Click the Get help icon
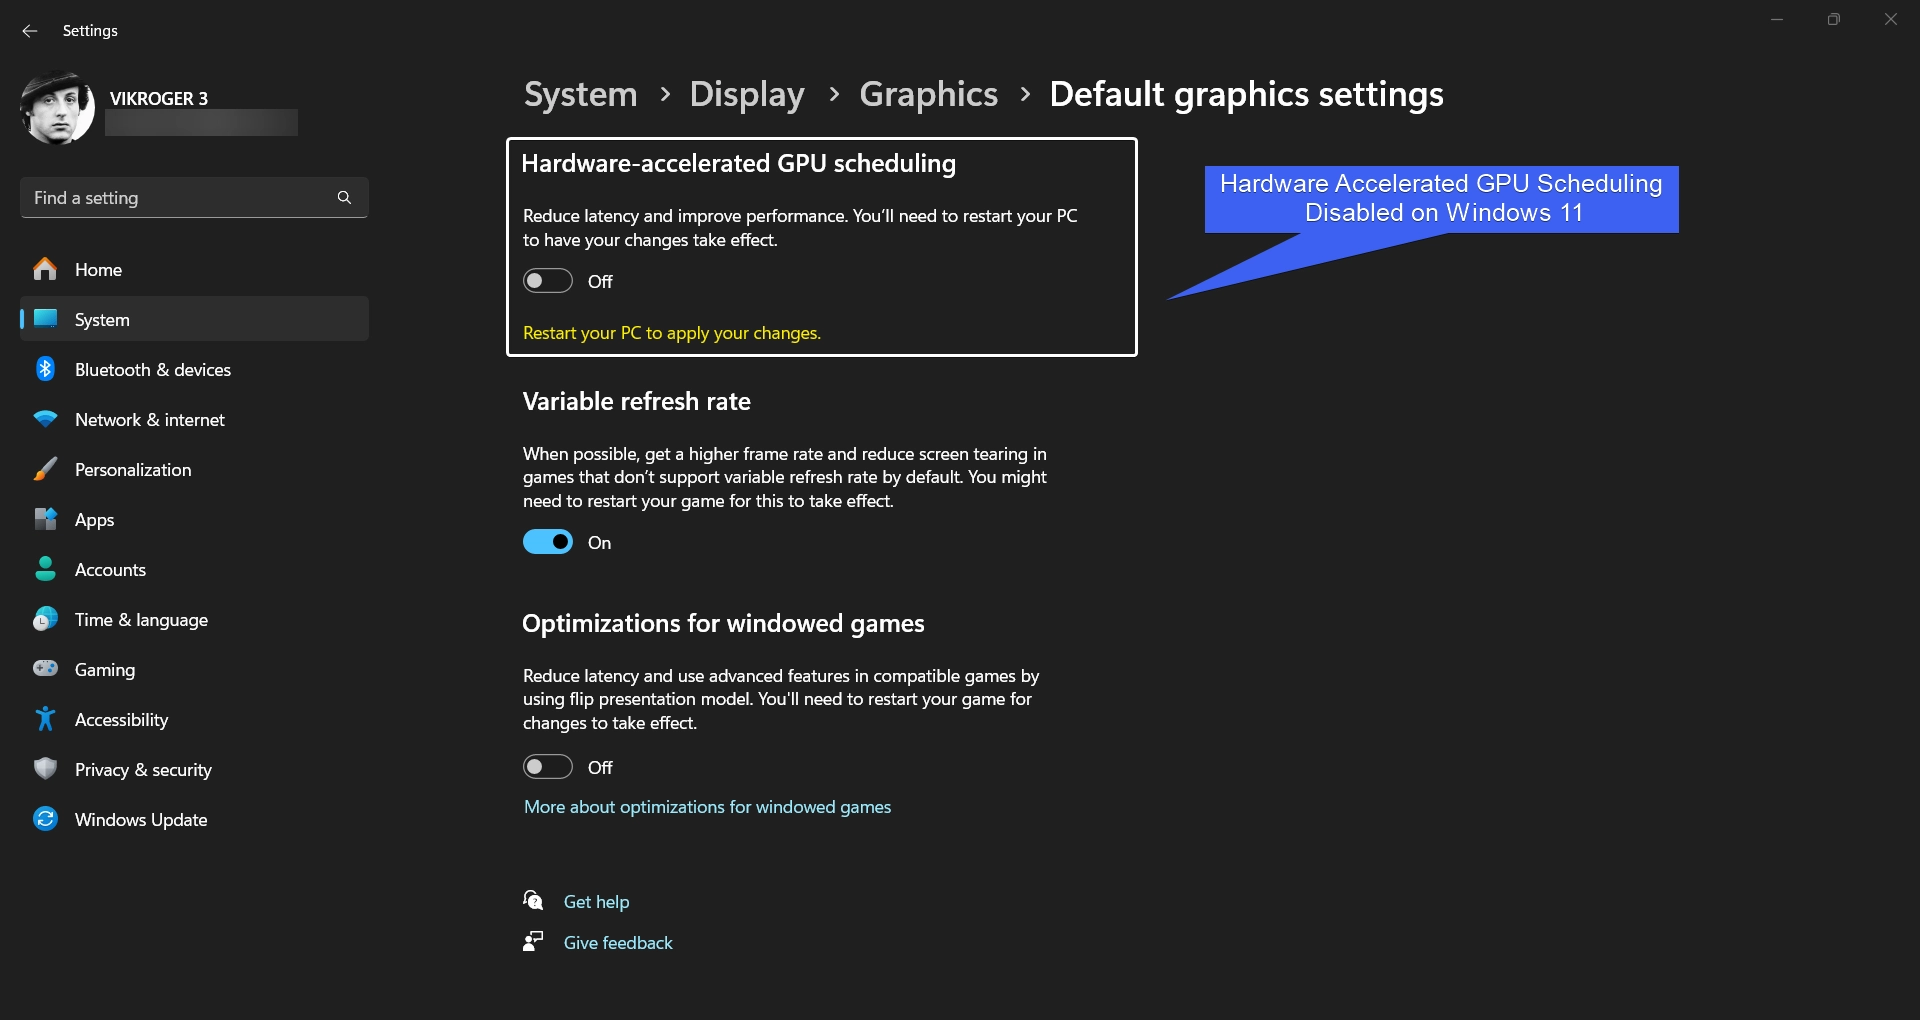Image resolution: width=1920 pixels, height=1020 pixels. click(533, 901)
